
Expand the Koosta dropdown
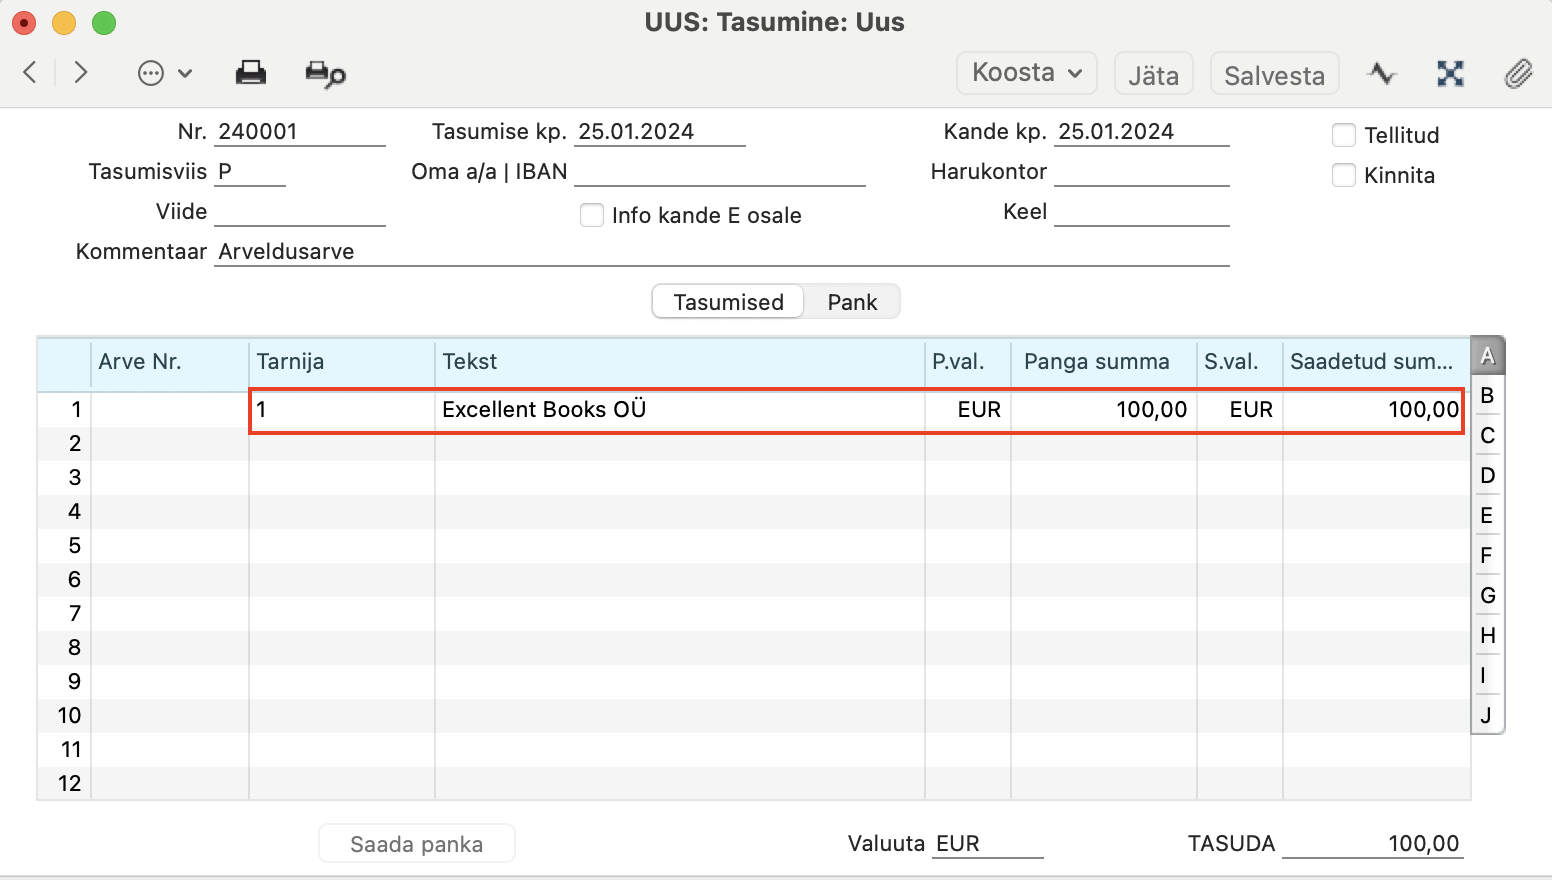point(1027,73)
